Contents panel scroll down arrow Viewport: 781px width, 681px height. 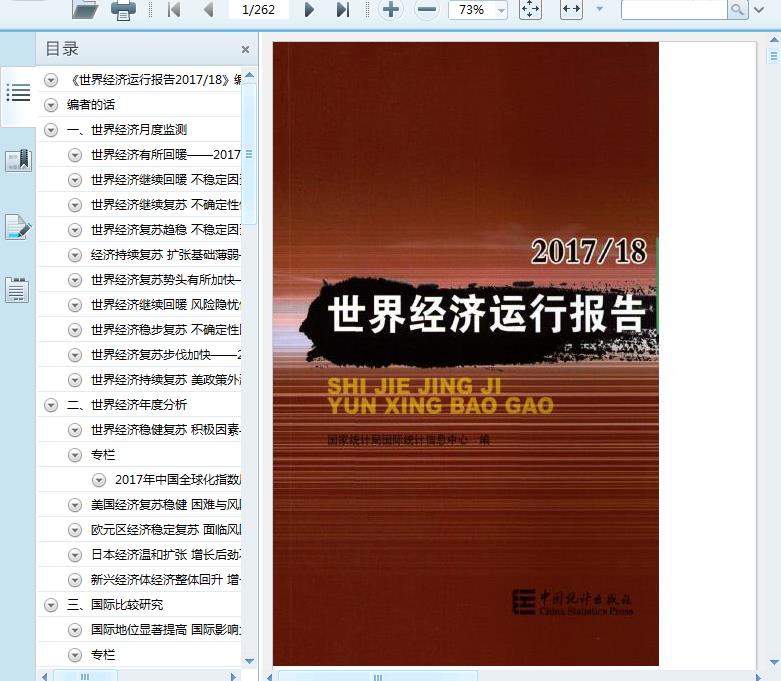pyautogui.click(x=250, y=662)
